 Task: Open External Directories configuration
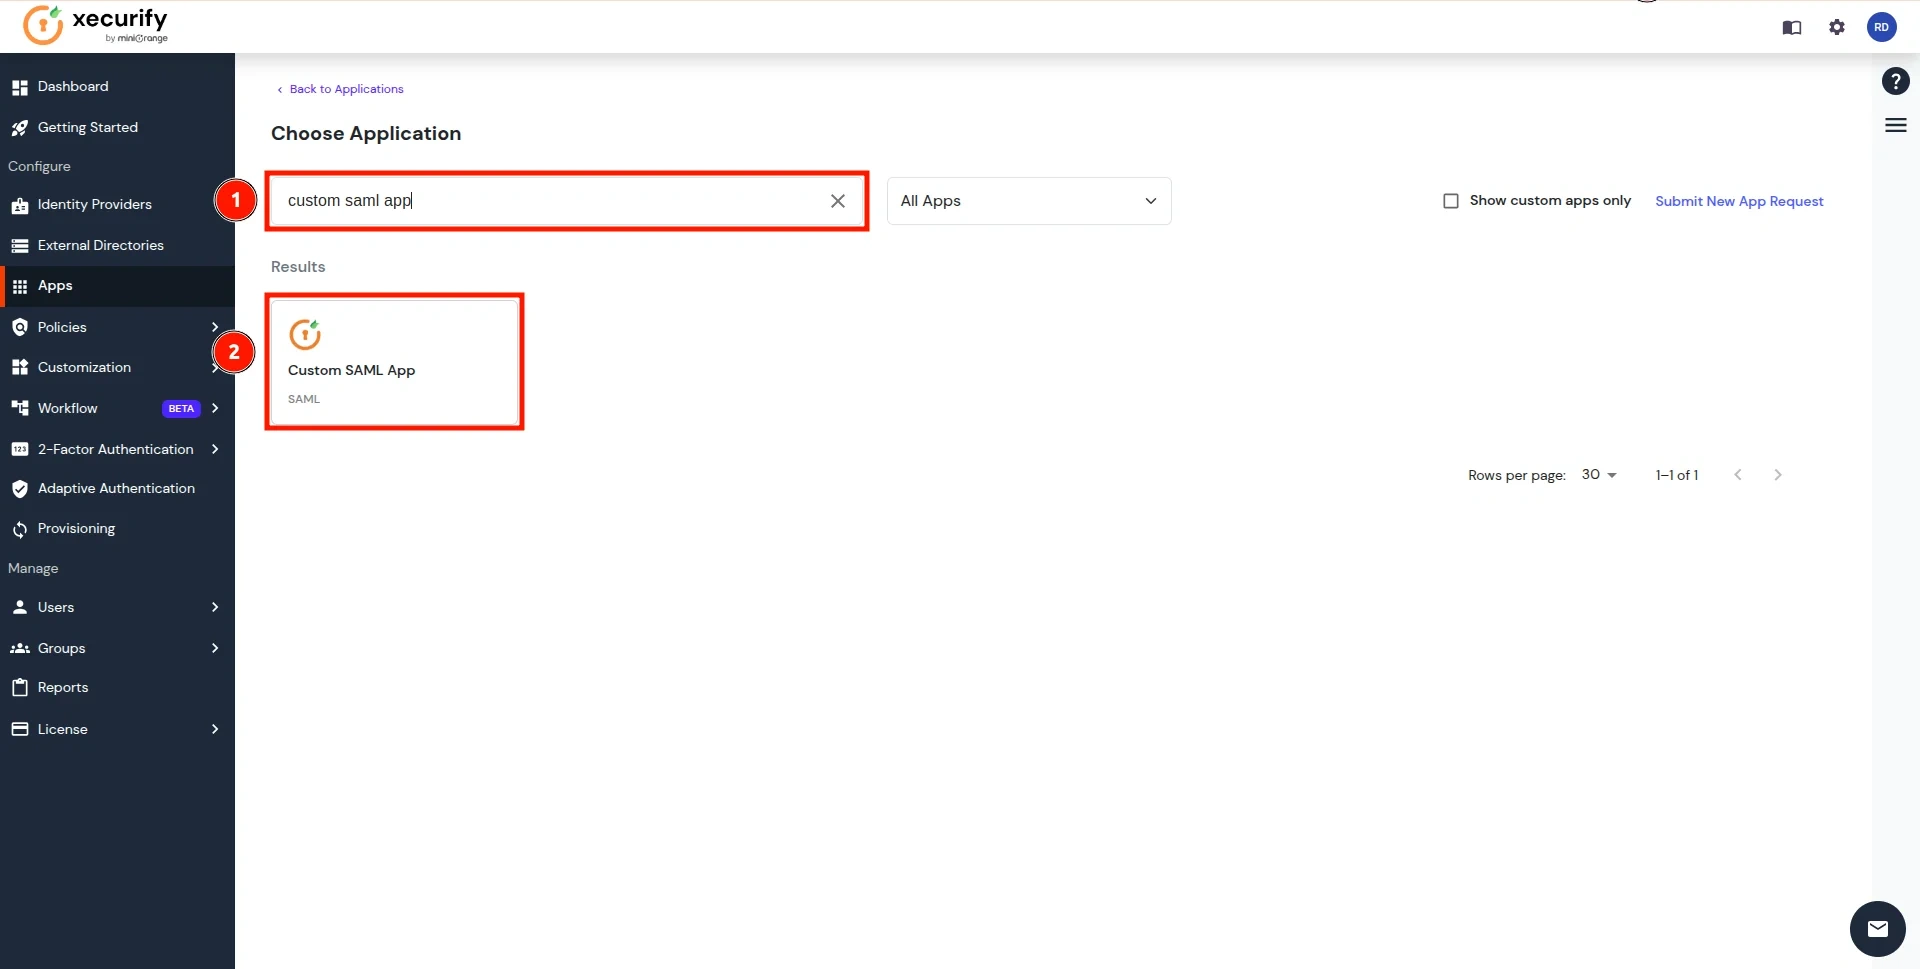pyautogui.click(x=100, y=245)
